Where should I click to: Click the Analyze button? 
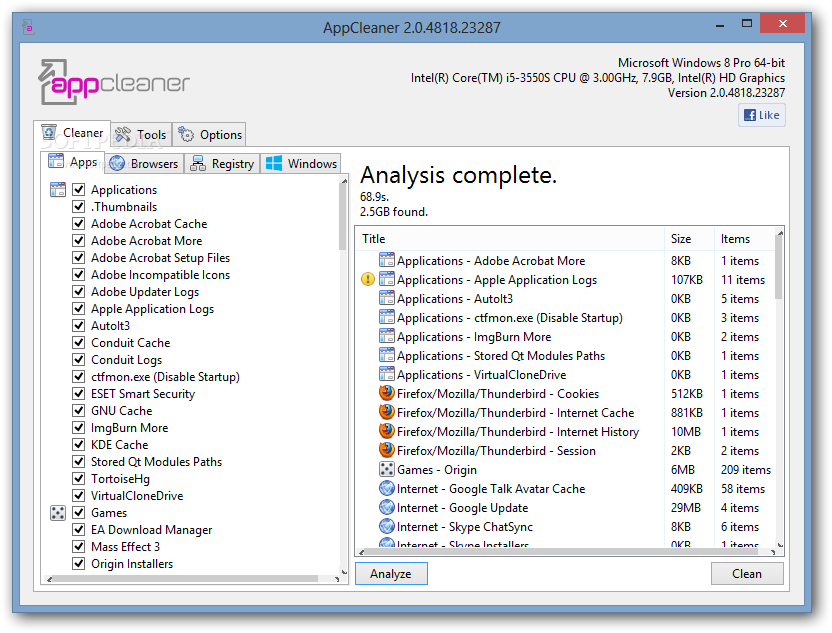pyautogui.click(x=391, y=574)
